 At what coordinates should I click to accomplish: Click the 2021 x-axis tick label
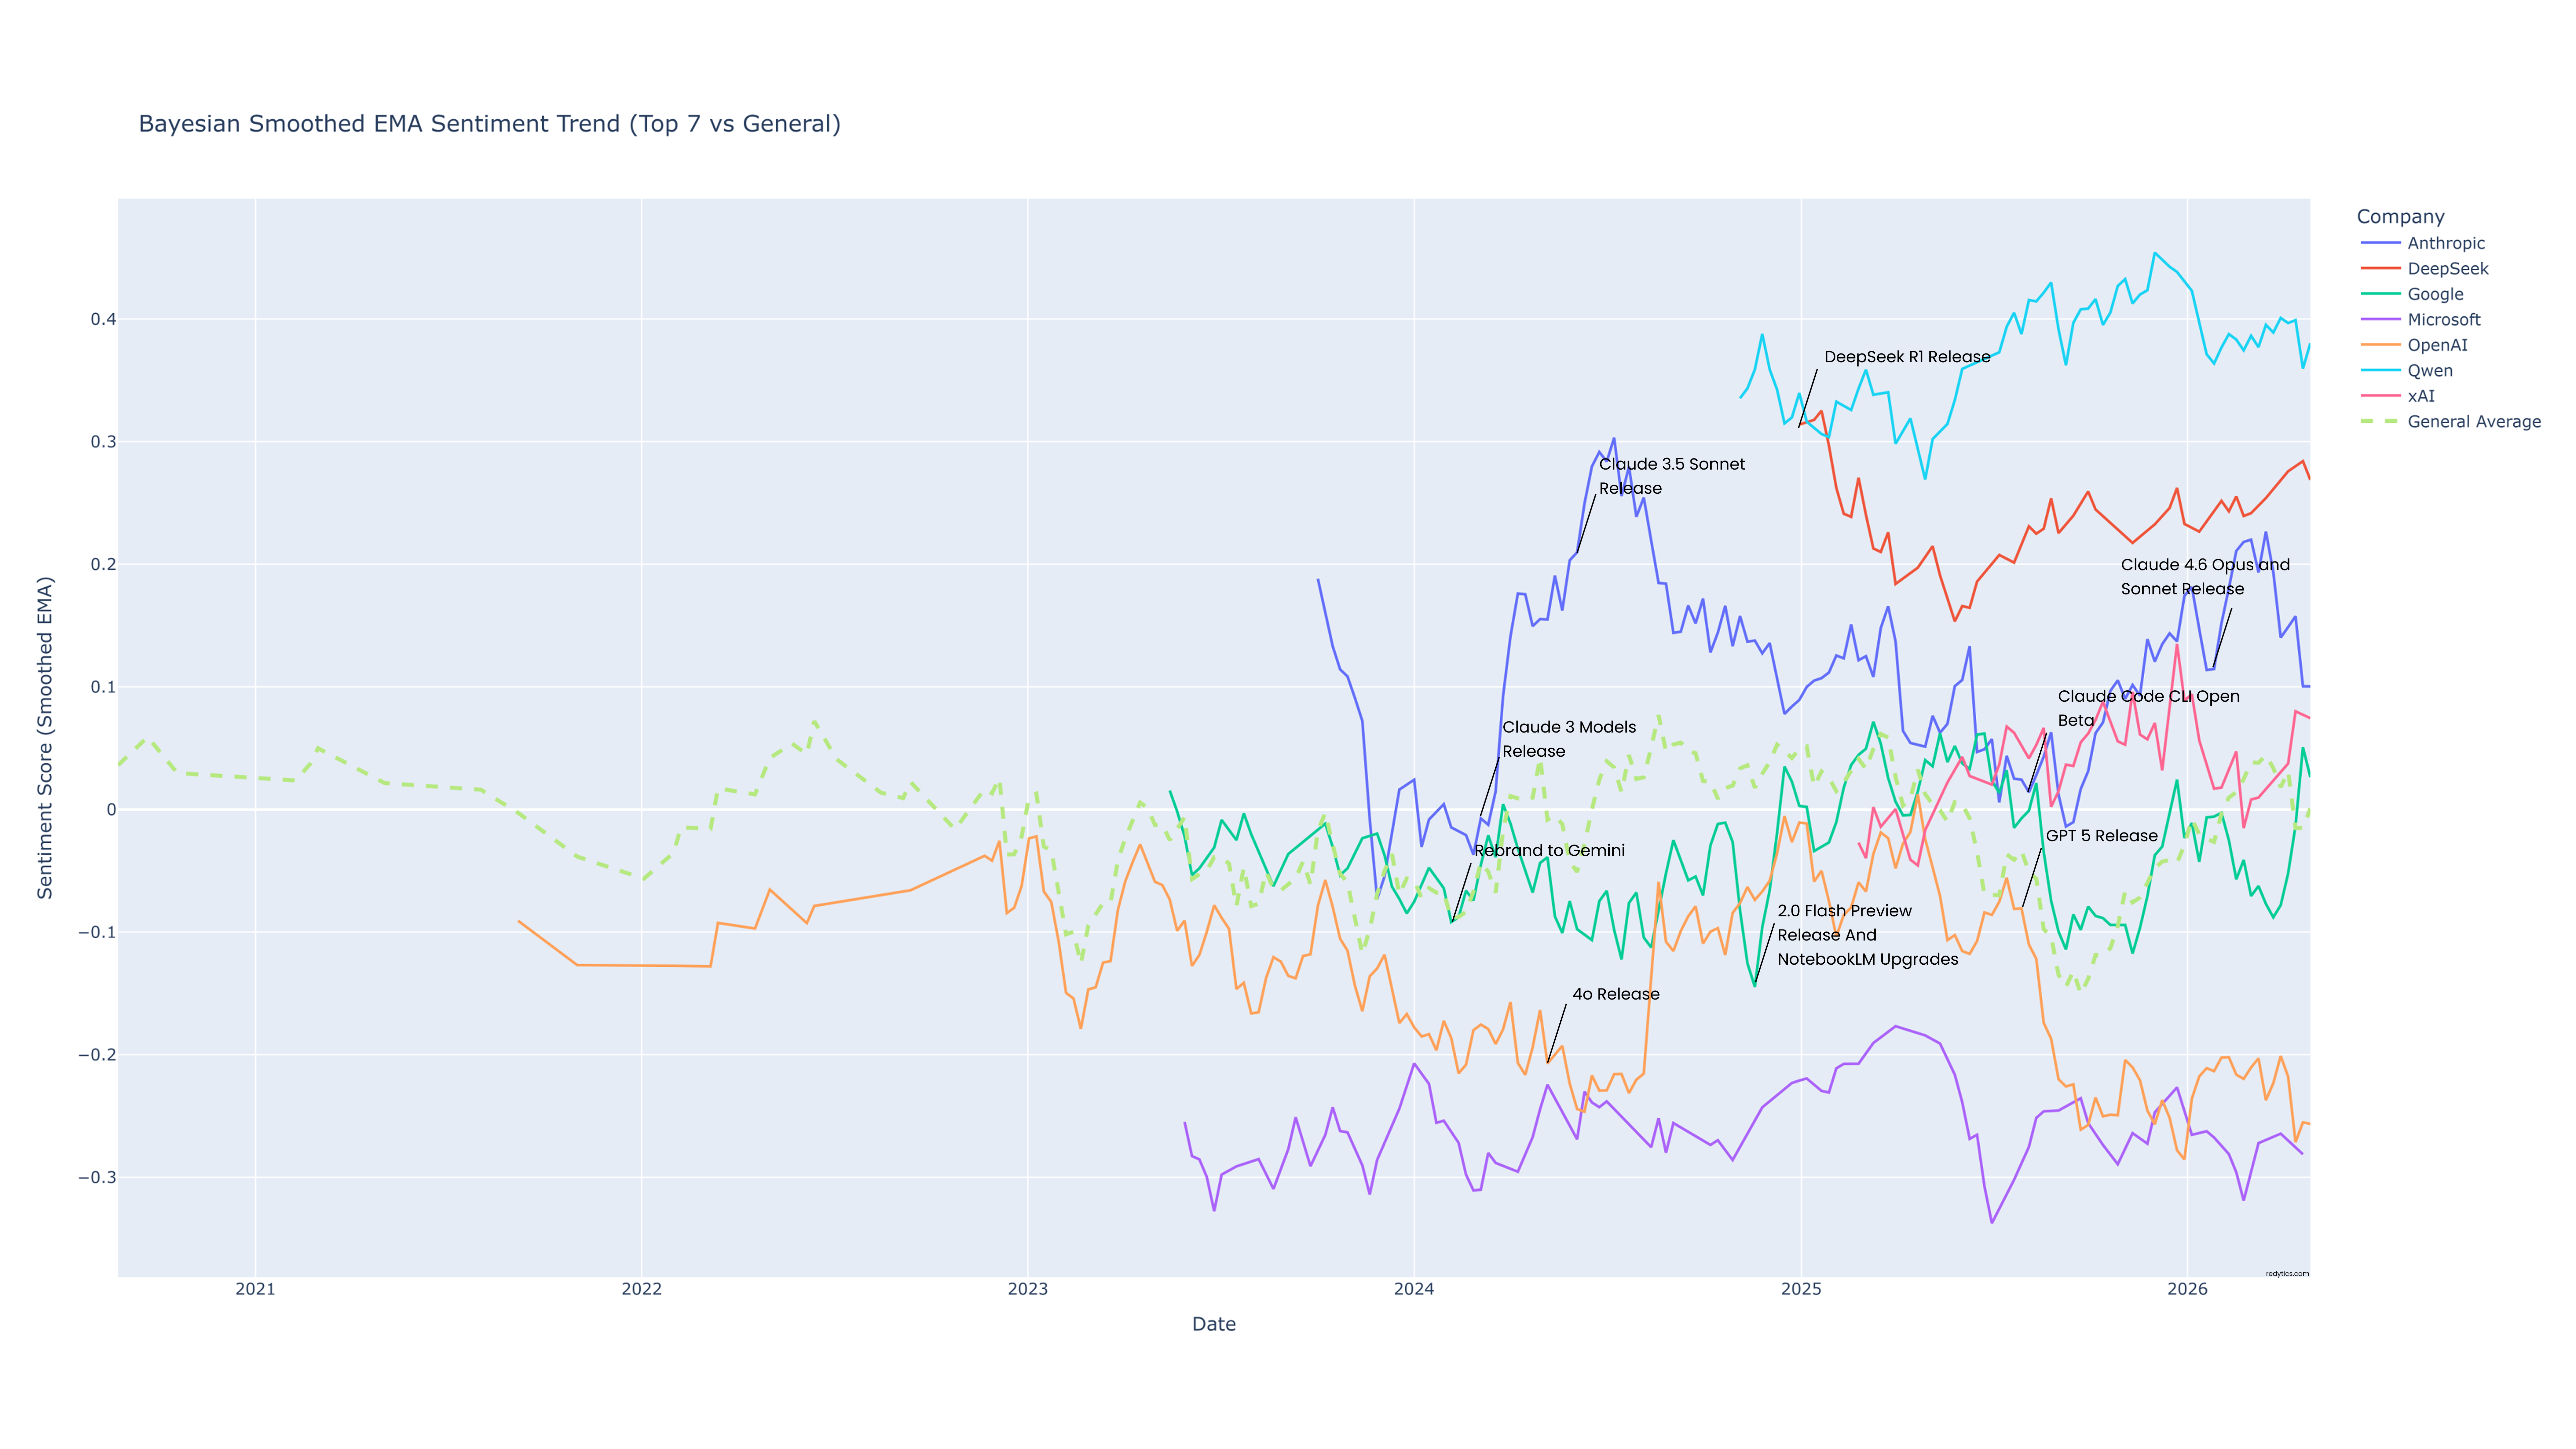tap(255, 1289)
